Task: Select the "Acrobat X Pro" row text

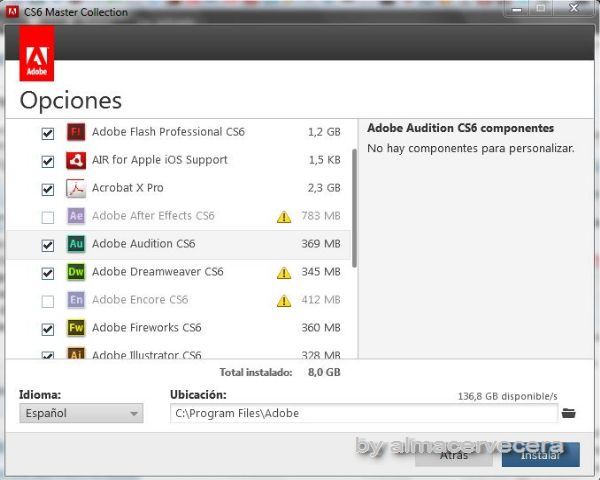Action: point(128,188)
